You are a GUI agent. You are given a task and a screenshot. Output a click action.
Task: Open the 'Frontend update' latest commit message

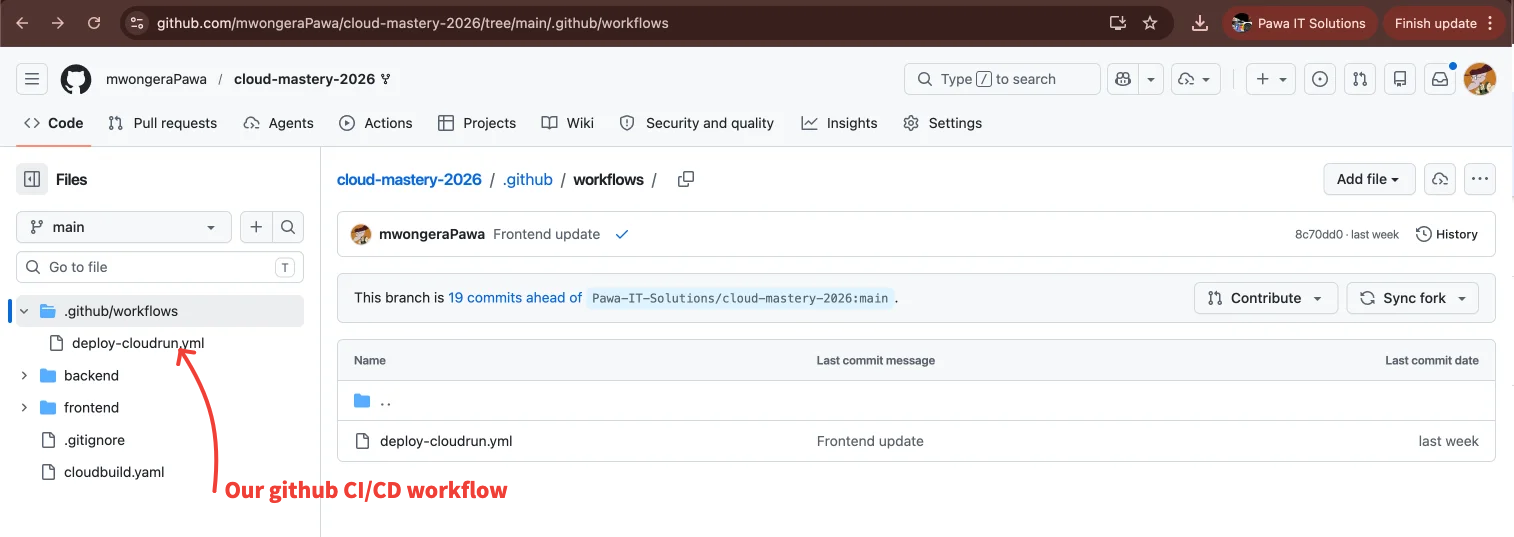coord(547,234)
